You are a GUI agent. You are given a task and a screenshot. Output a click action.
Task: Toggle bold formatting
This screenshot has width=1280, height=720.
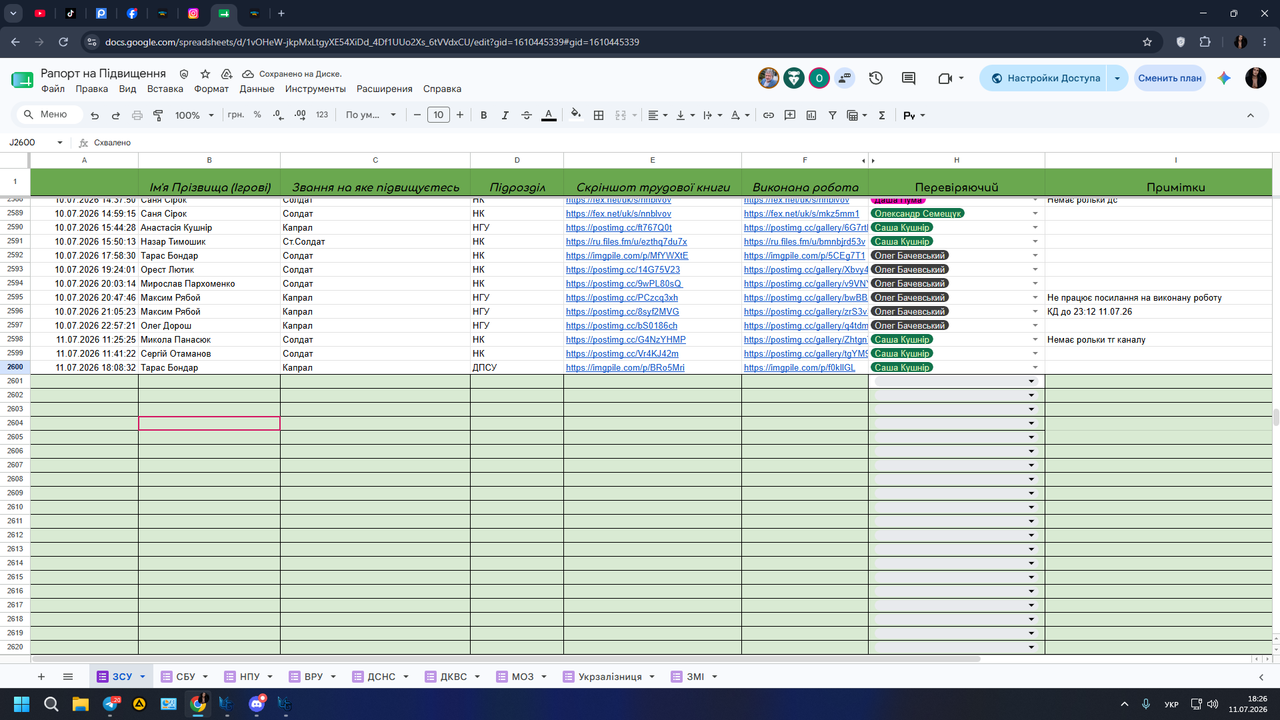[484, 115]
